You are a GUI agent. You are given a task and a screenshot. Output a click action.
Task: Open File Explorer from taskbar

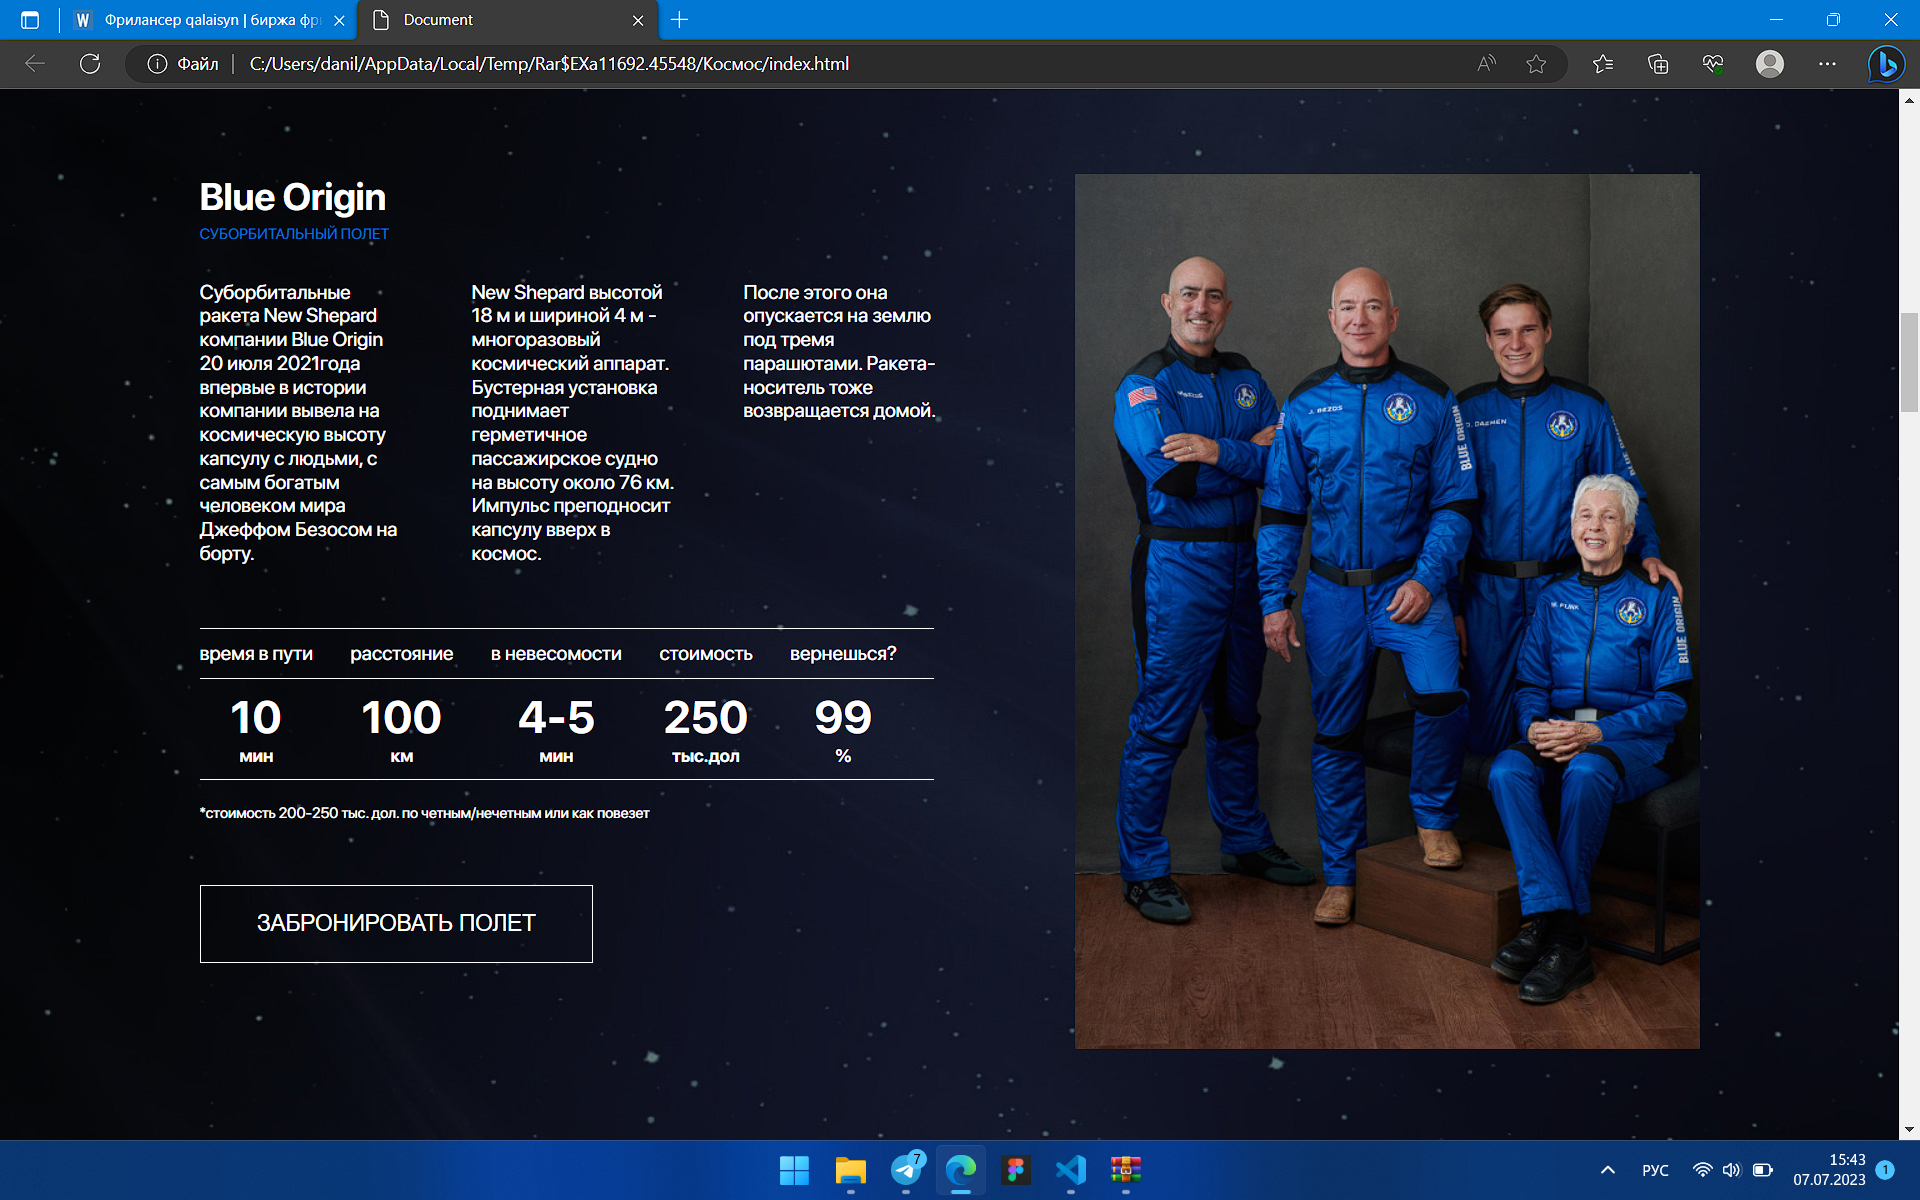click(x=850, y=1170)
